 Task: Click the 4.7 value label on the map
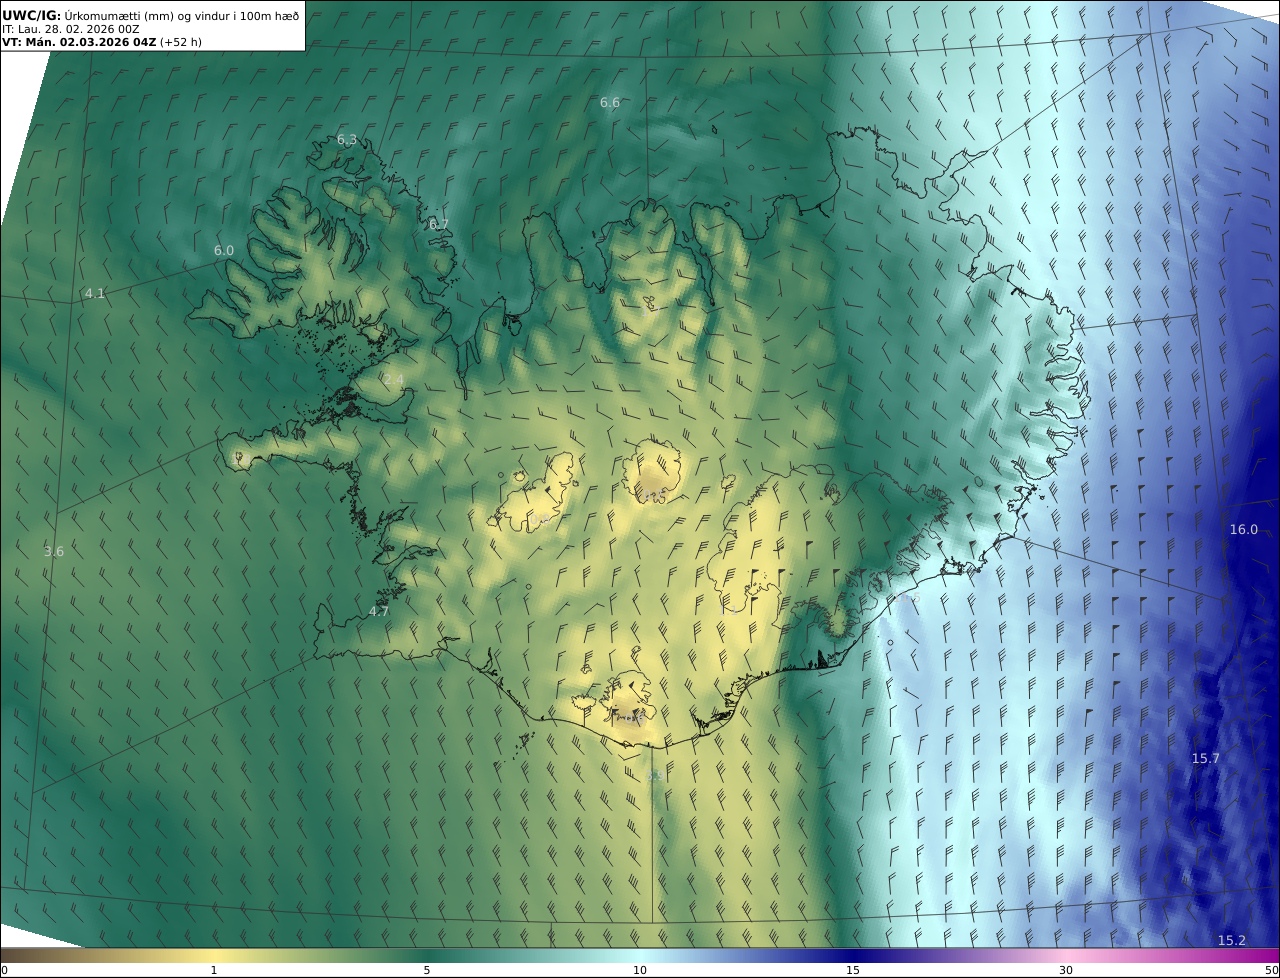pos(379,611)
